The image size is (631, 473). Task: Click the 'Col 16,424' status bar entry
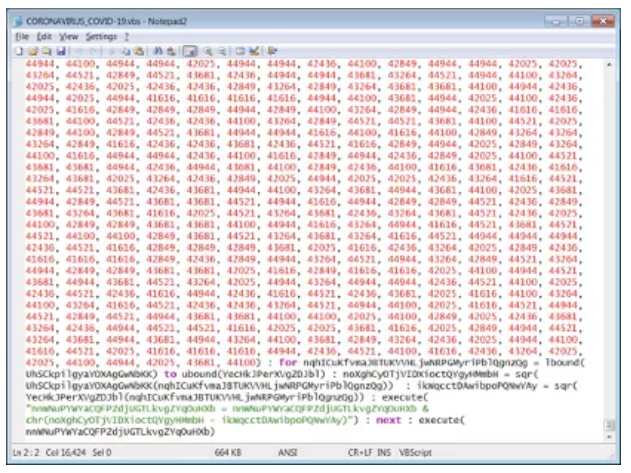[x=66, y=452]
